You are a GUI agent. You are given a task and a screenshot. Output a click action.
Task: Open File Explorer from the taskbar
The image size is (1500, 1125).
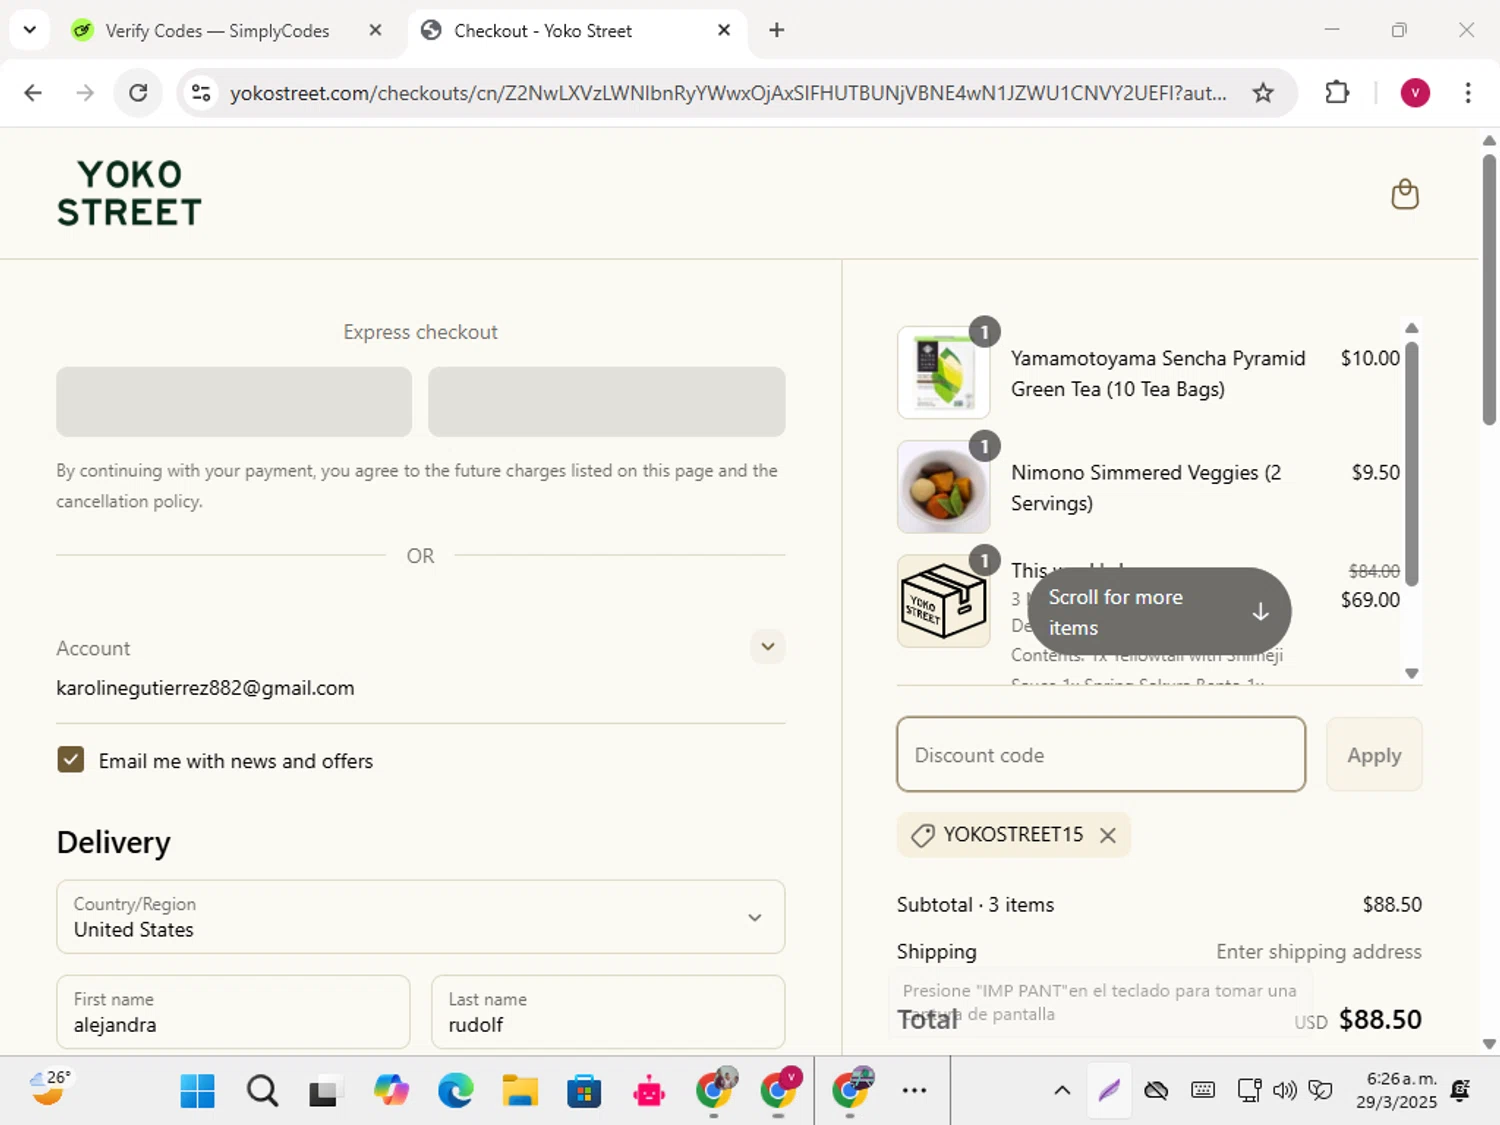pyautogui.click(x=520, y=1091)
